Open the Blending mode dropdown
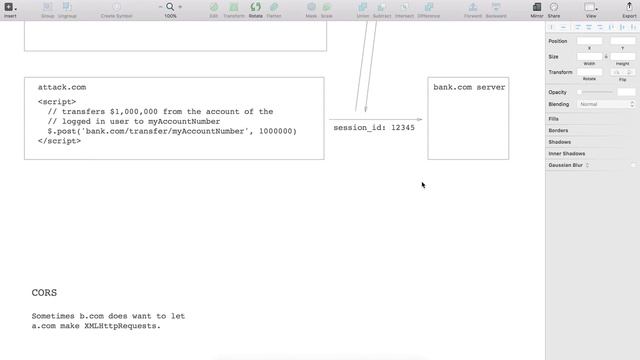Viewport: 640px width, 360px height. click(x=606, y=104)
